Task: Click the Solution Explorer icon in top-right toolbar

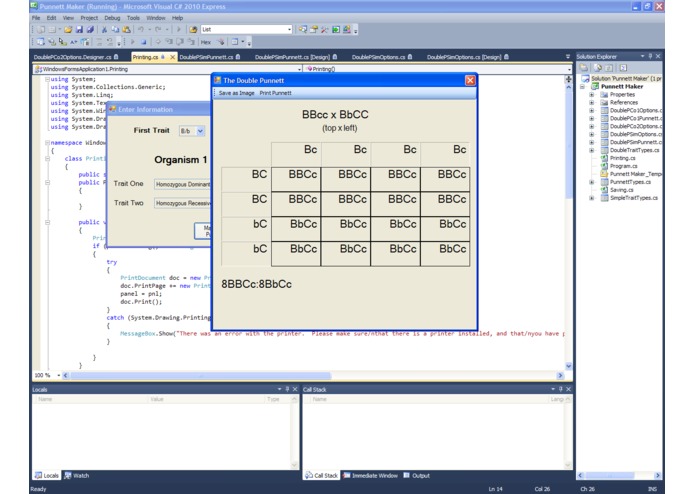Action: (x=303, y=30)
